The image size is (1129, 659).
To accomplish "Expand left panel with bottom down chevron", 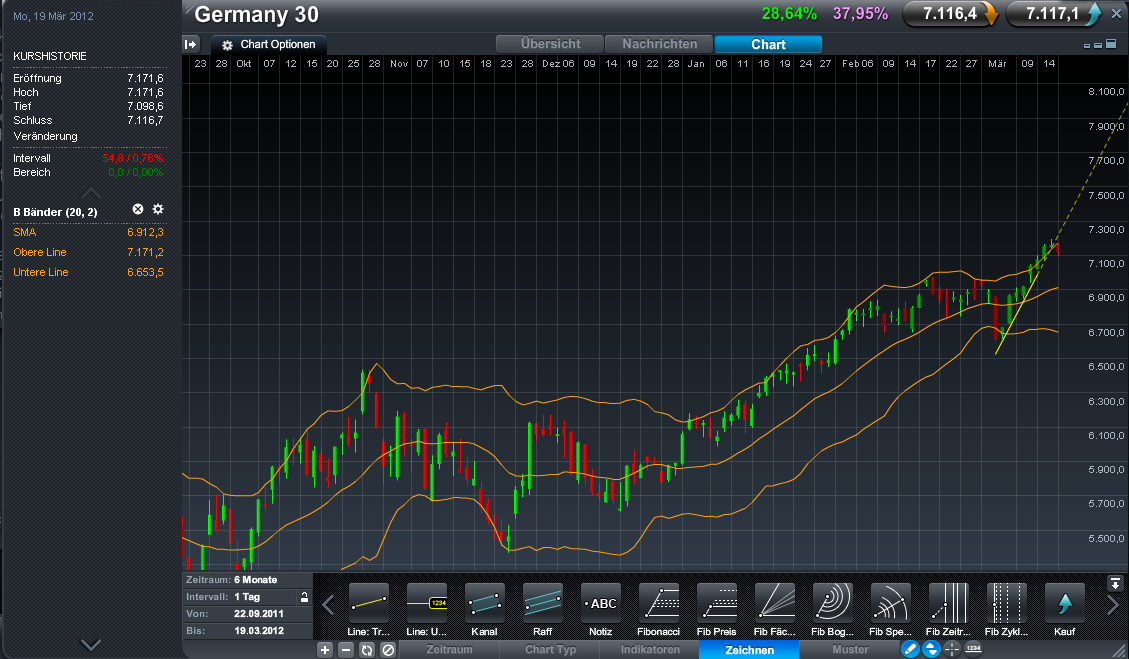I will [91, 644].
